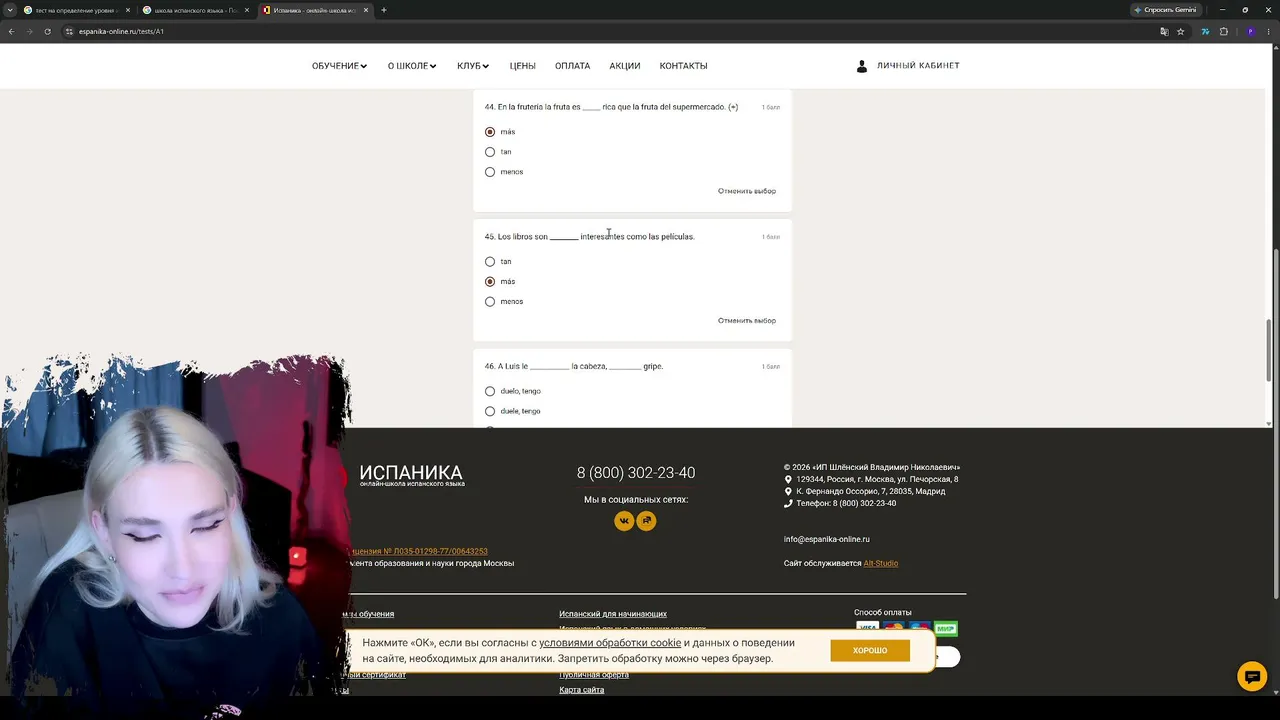Go back with the browser back arrow

click(11, 31)
